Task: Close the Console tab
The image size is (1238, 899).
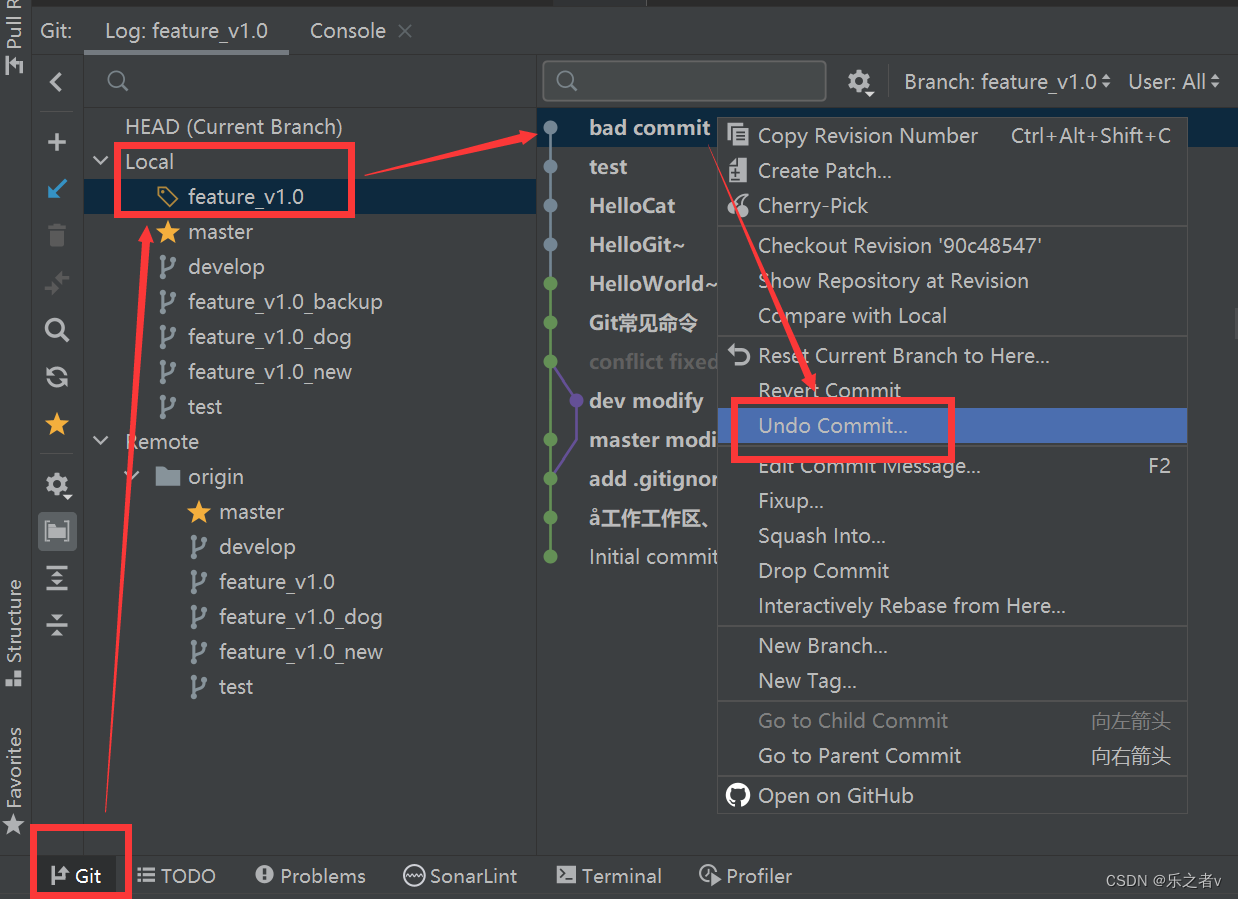Action: (x=405, y=31)
